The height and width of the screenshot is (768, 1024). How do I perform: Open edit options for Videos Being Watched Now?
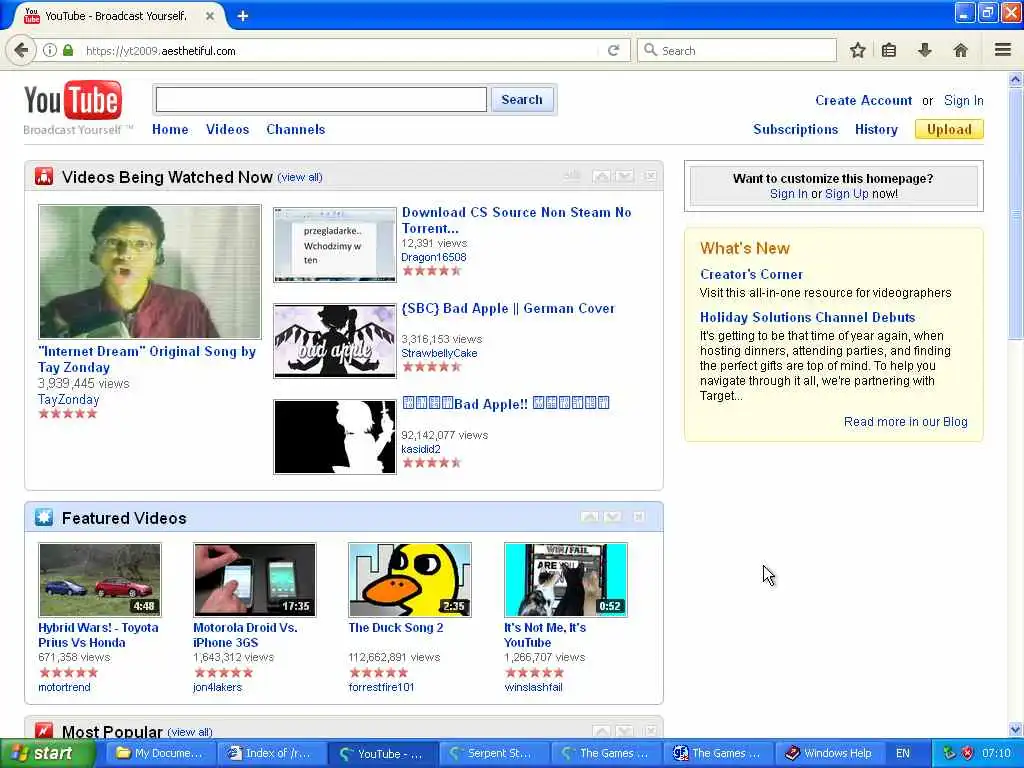click(x=571, y=176)
